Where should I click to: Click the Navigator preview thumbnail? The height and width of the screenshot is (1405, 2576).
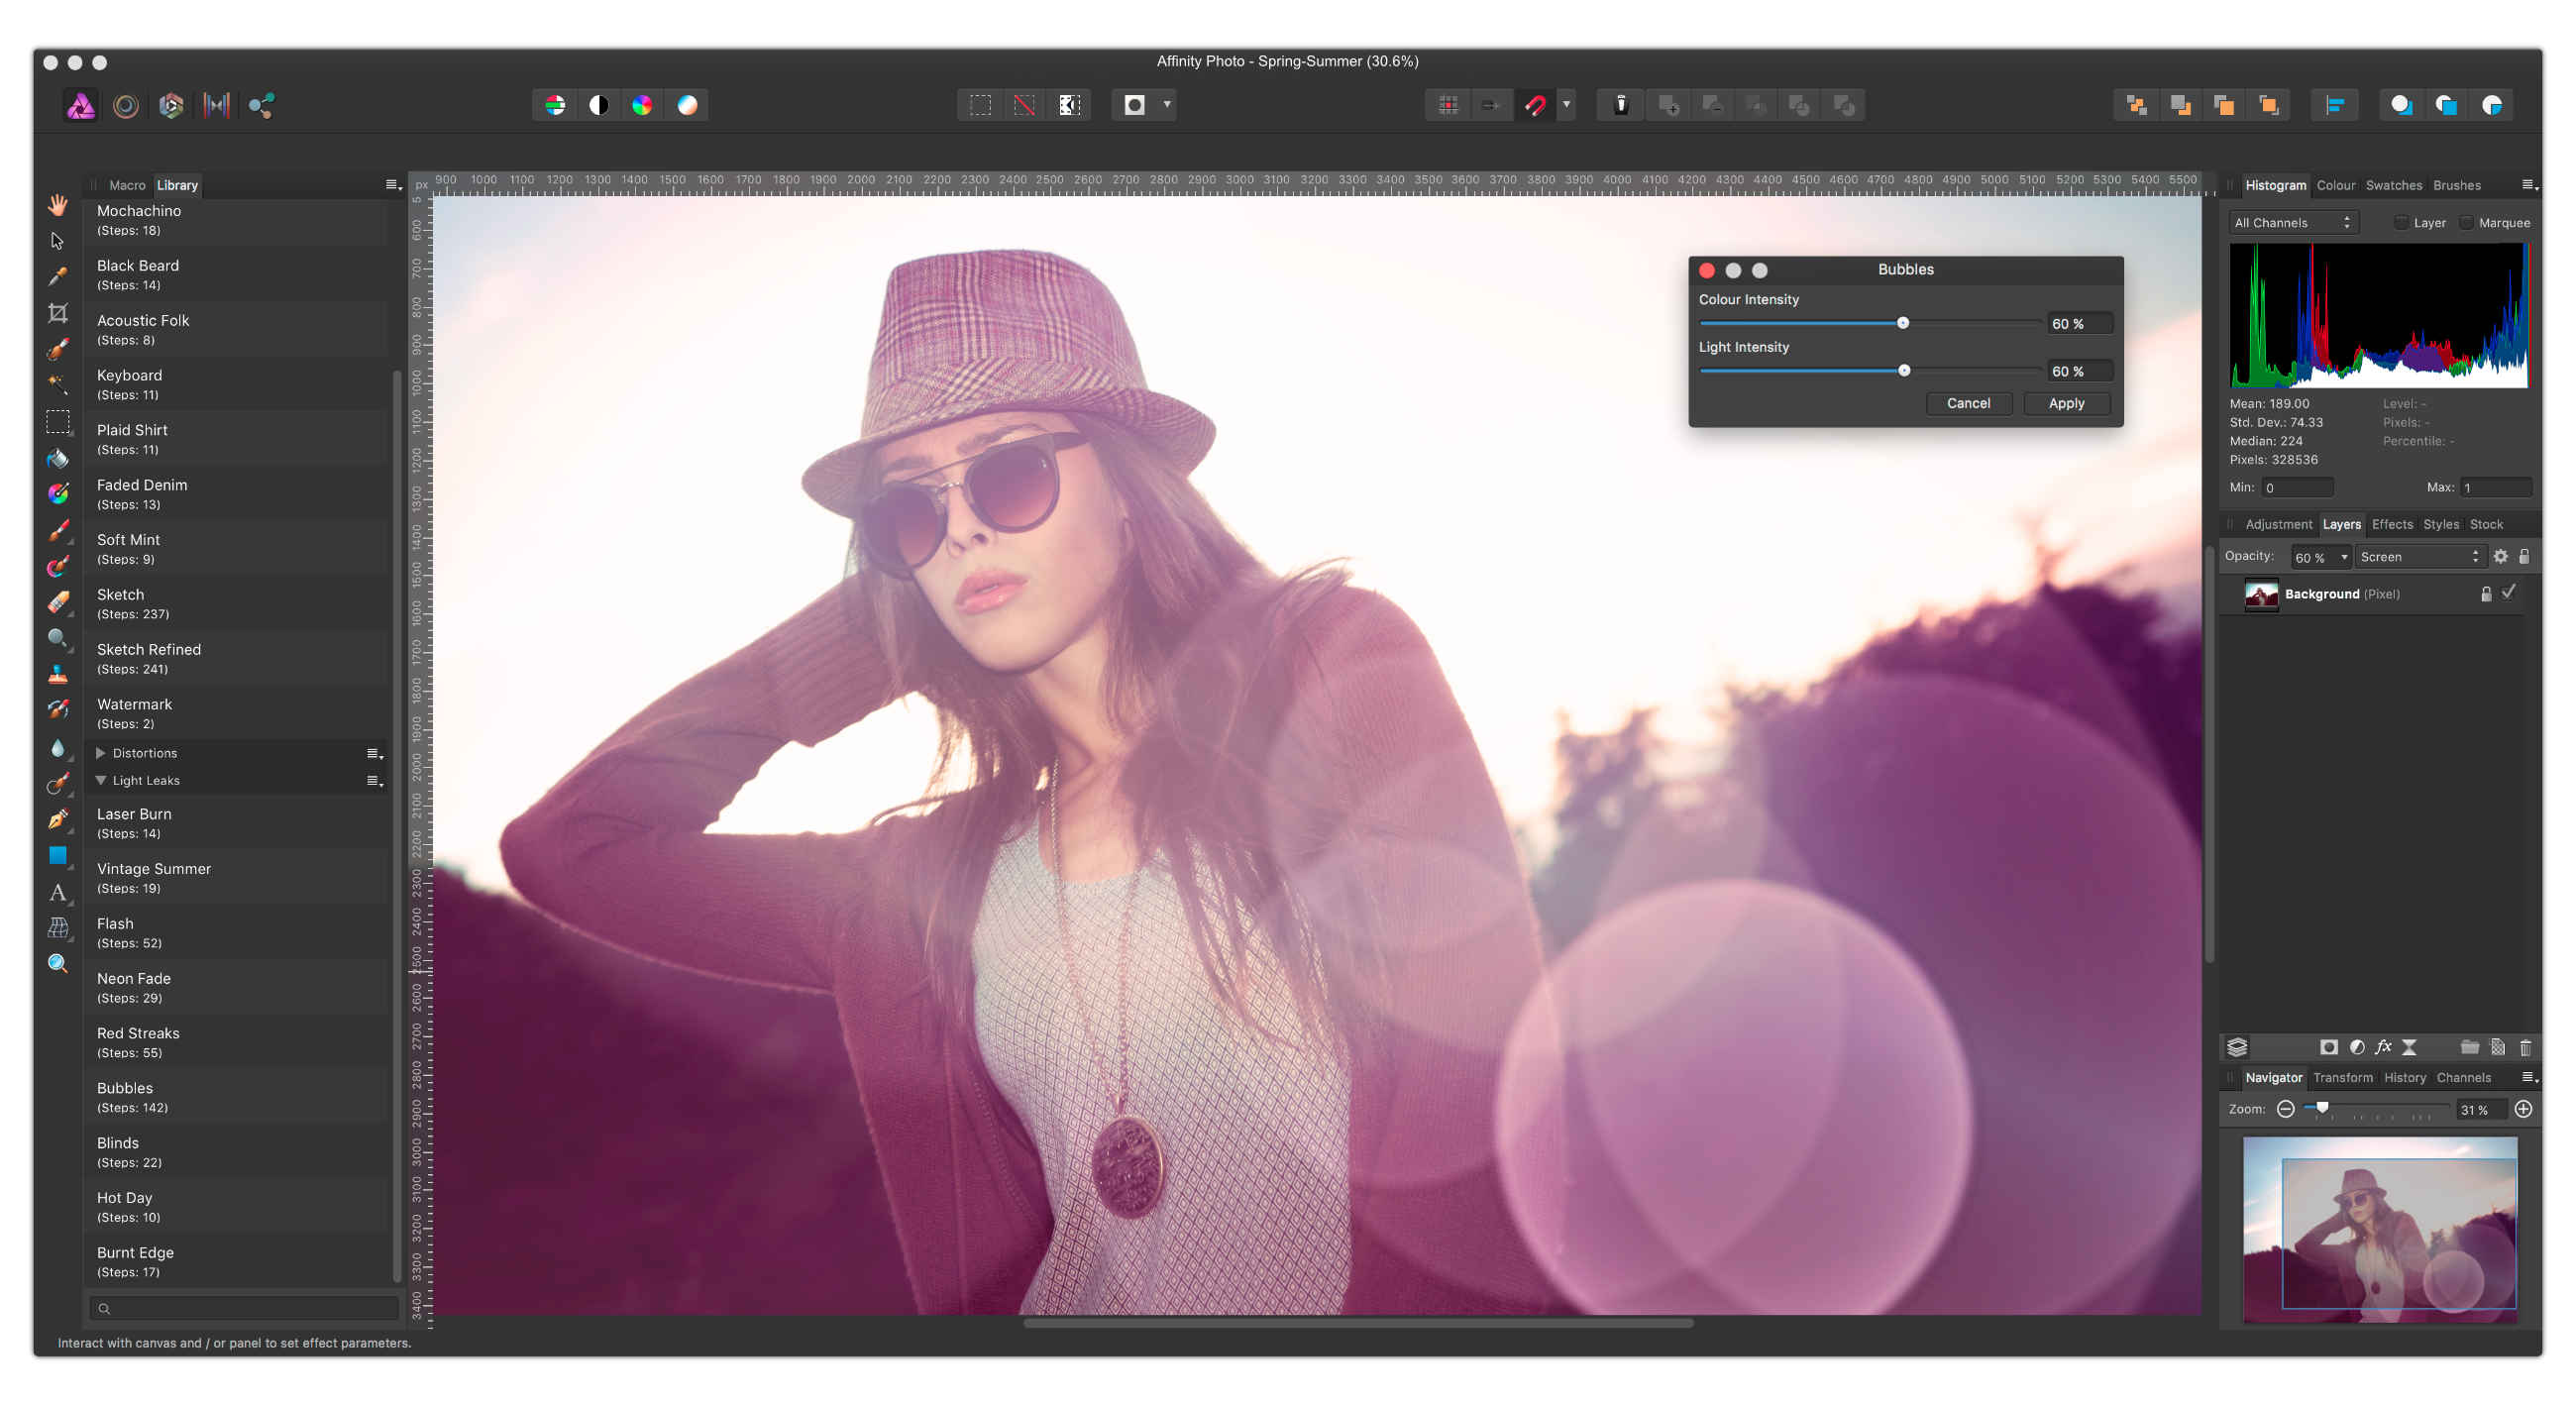(2380, 1230)
